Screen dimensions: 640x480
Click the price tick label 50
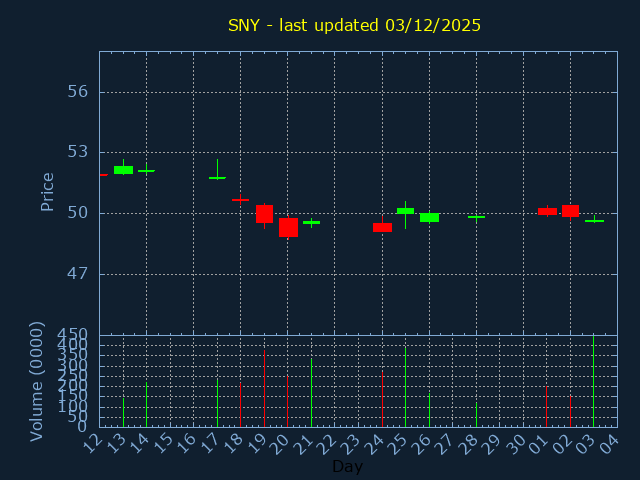78,213
